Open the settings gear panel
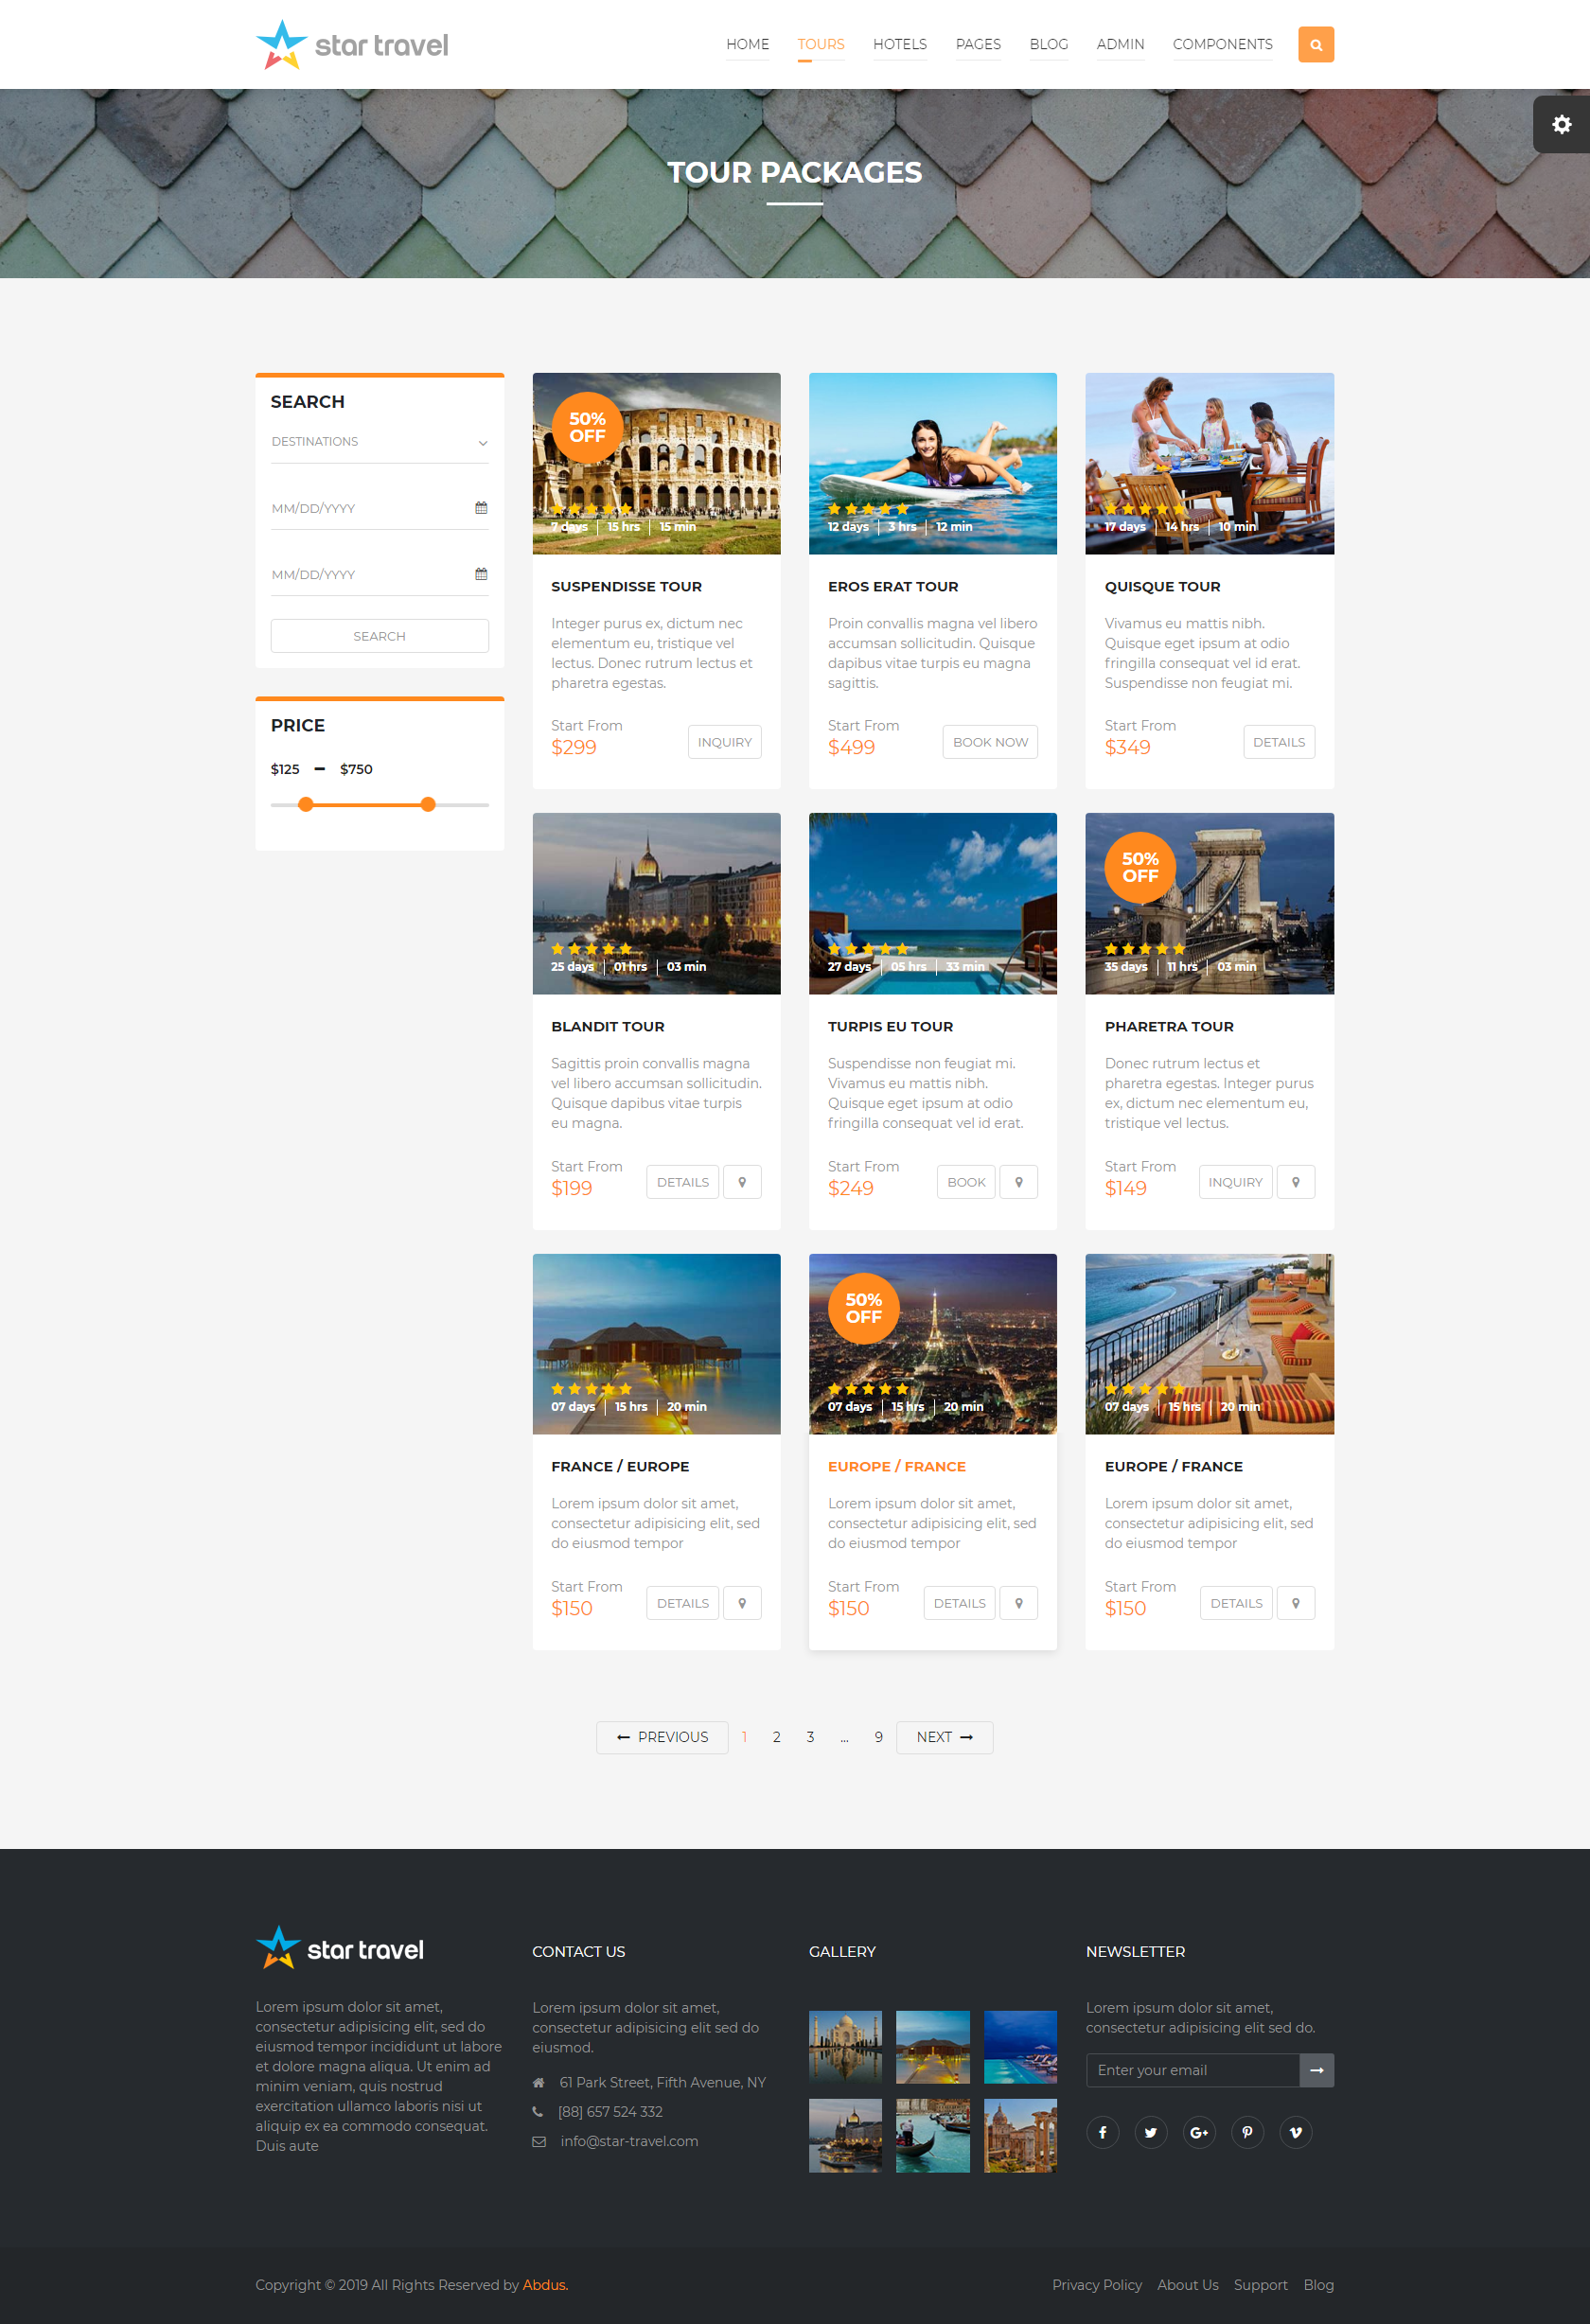Viewport: 1590px width, 2324px height. click(x=1560, y=125)
